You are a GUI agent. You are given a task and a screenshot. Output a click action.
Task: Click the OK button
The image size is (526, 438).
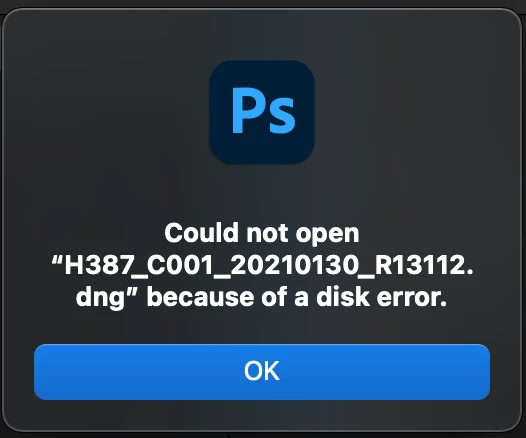pos(262,372)
